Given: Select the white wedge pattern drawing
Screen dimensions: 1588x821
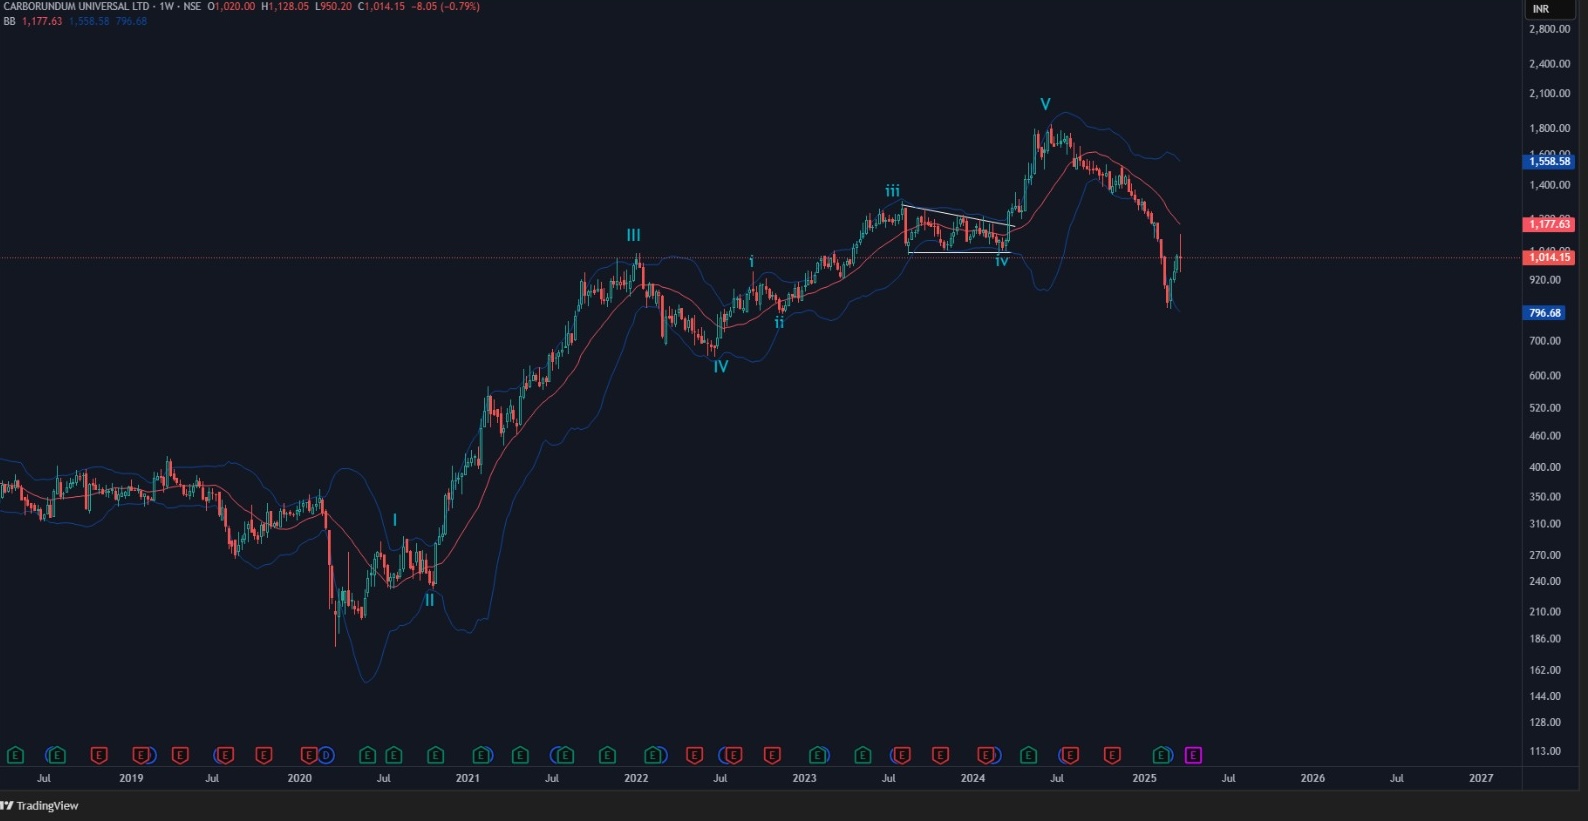Looking at the screenshot, I should 955,215.
